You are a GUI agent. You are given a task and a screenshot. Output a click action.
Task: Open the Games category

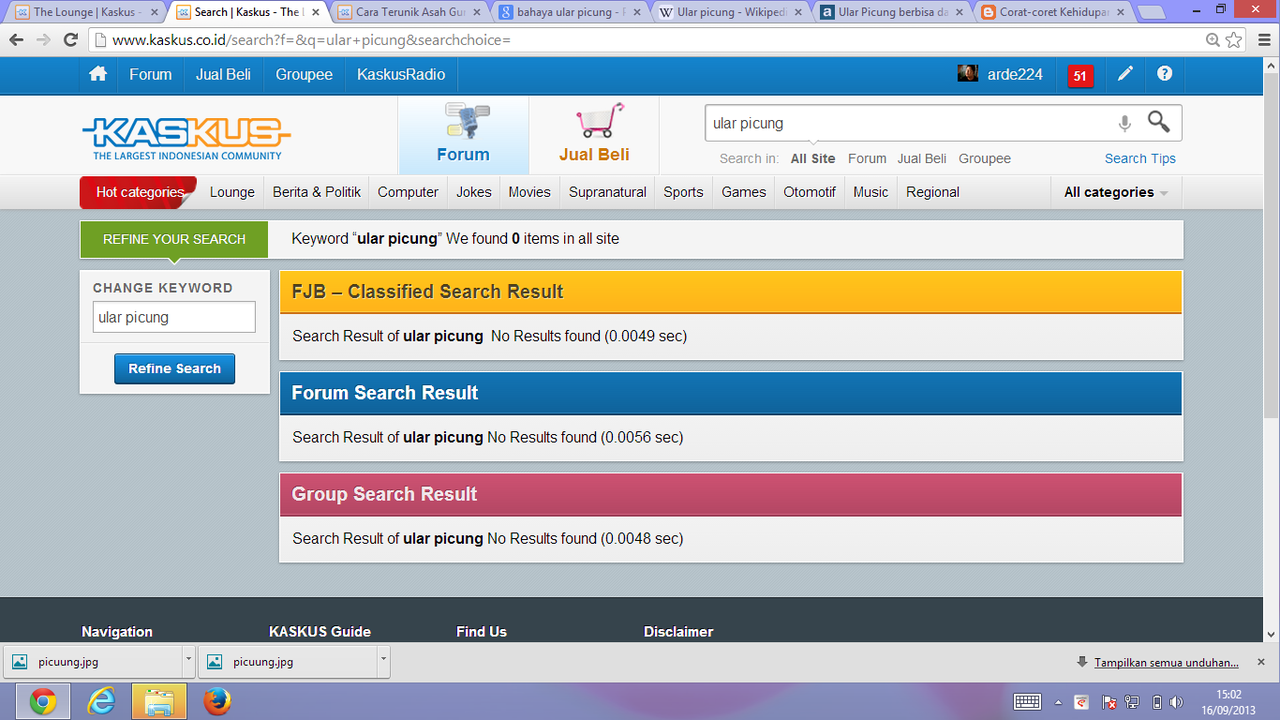[x=744, y=192]
